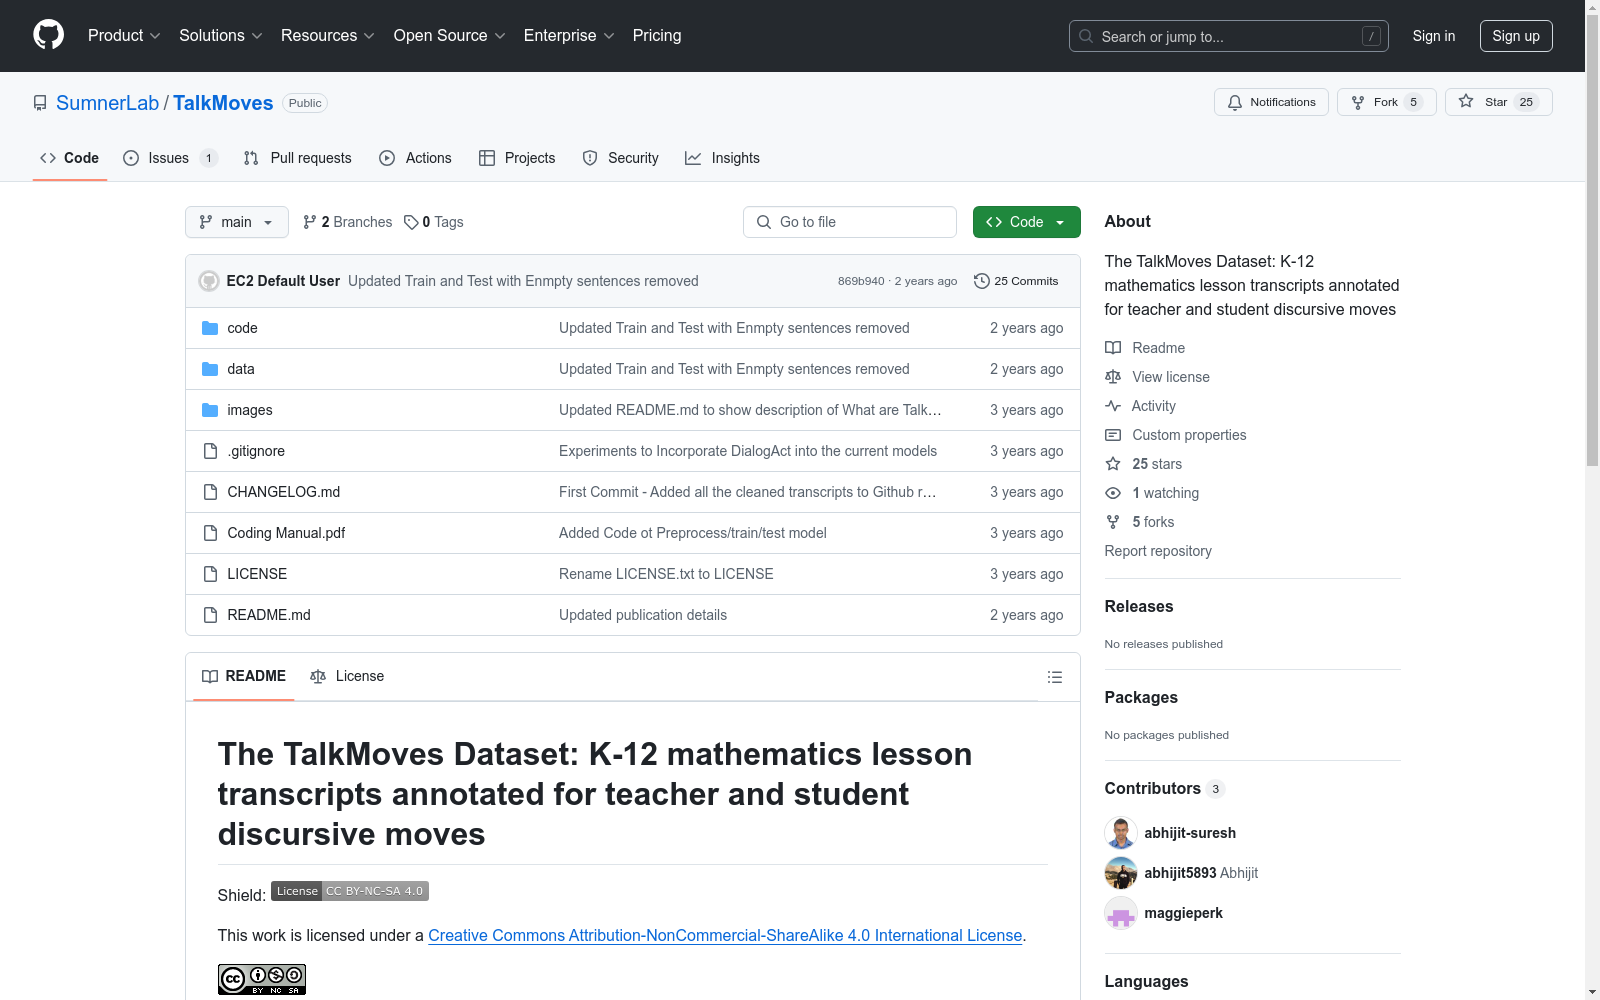Star the TalkMoves repository
The image size is (1600, 1000).
1498,102
